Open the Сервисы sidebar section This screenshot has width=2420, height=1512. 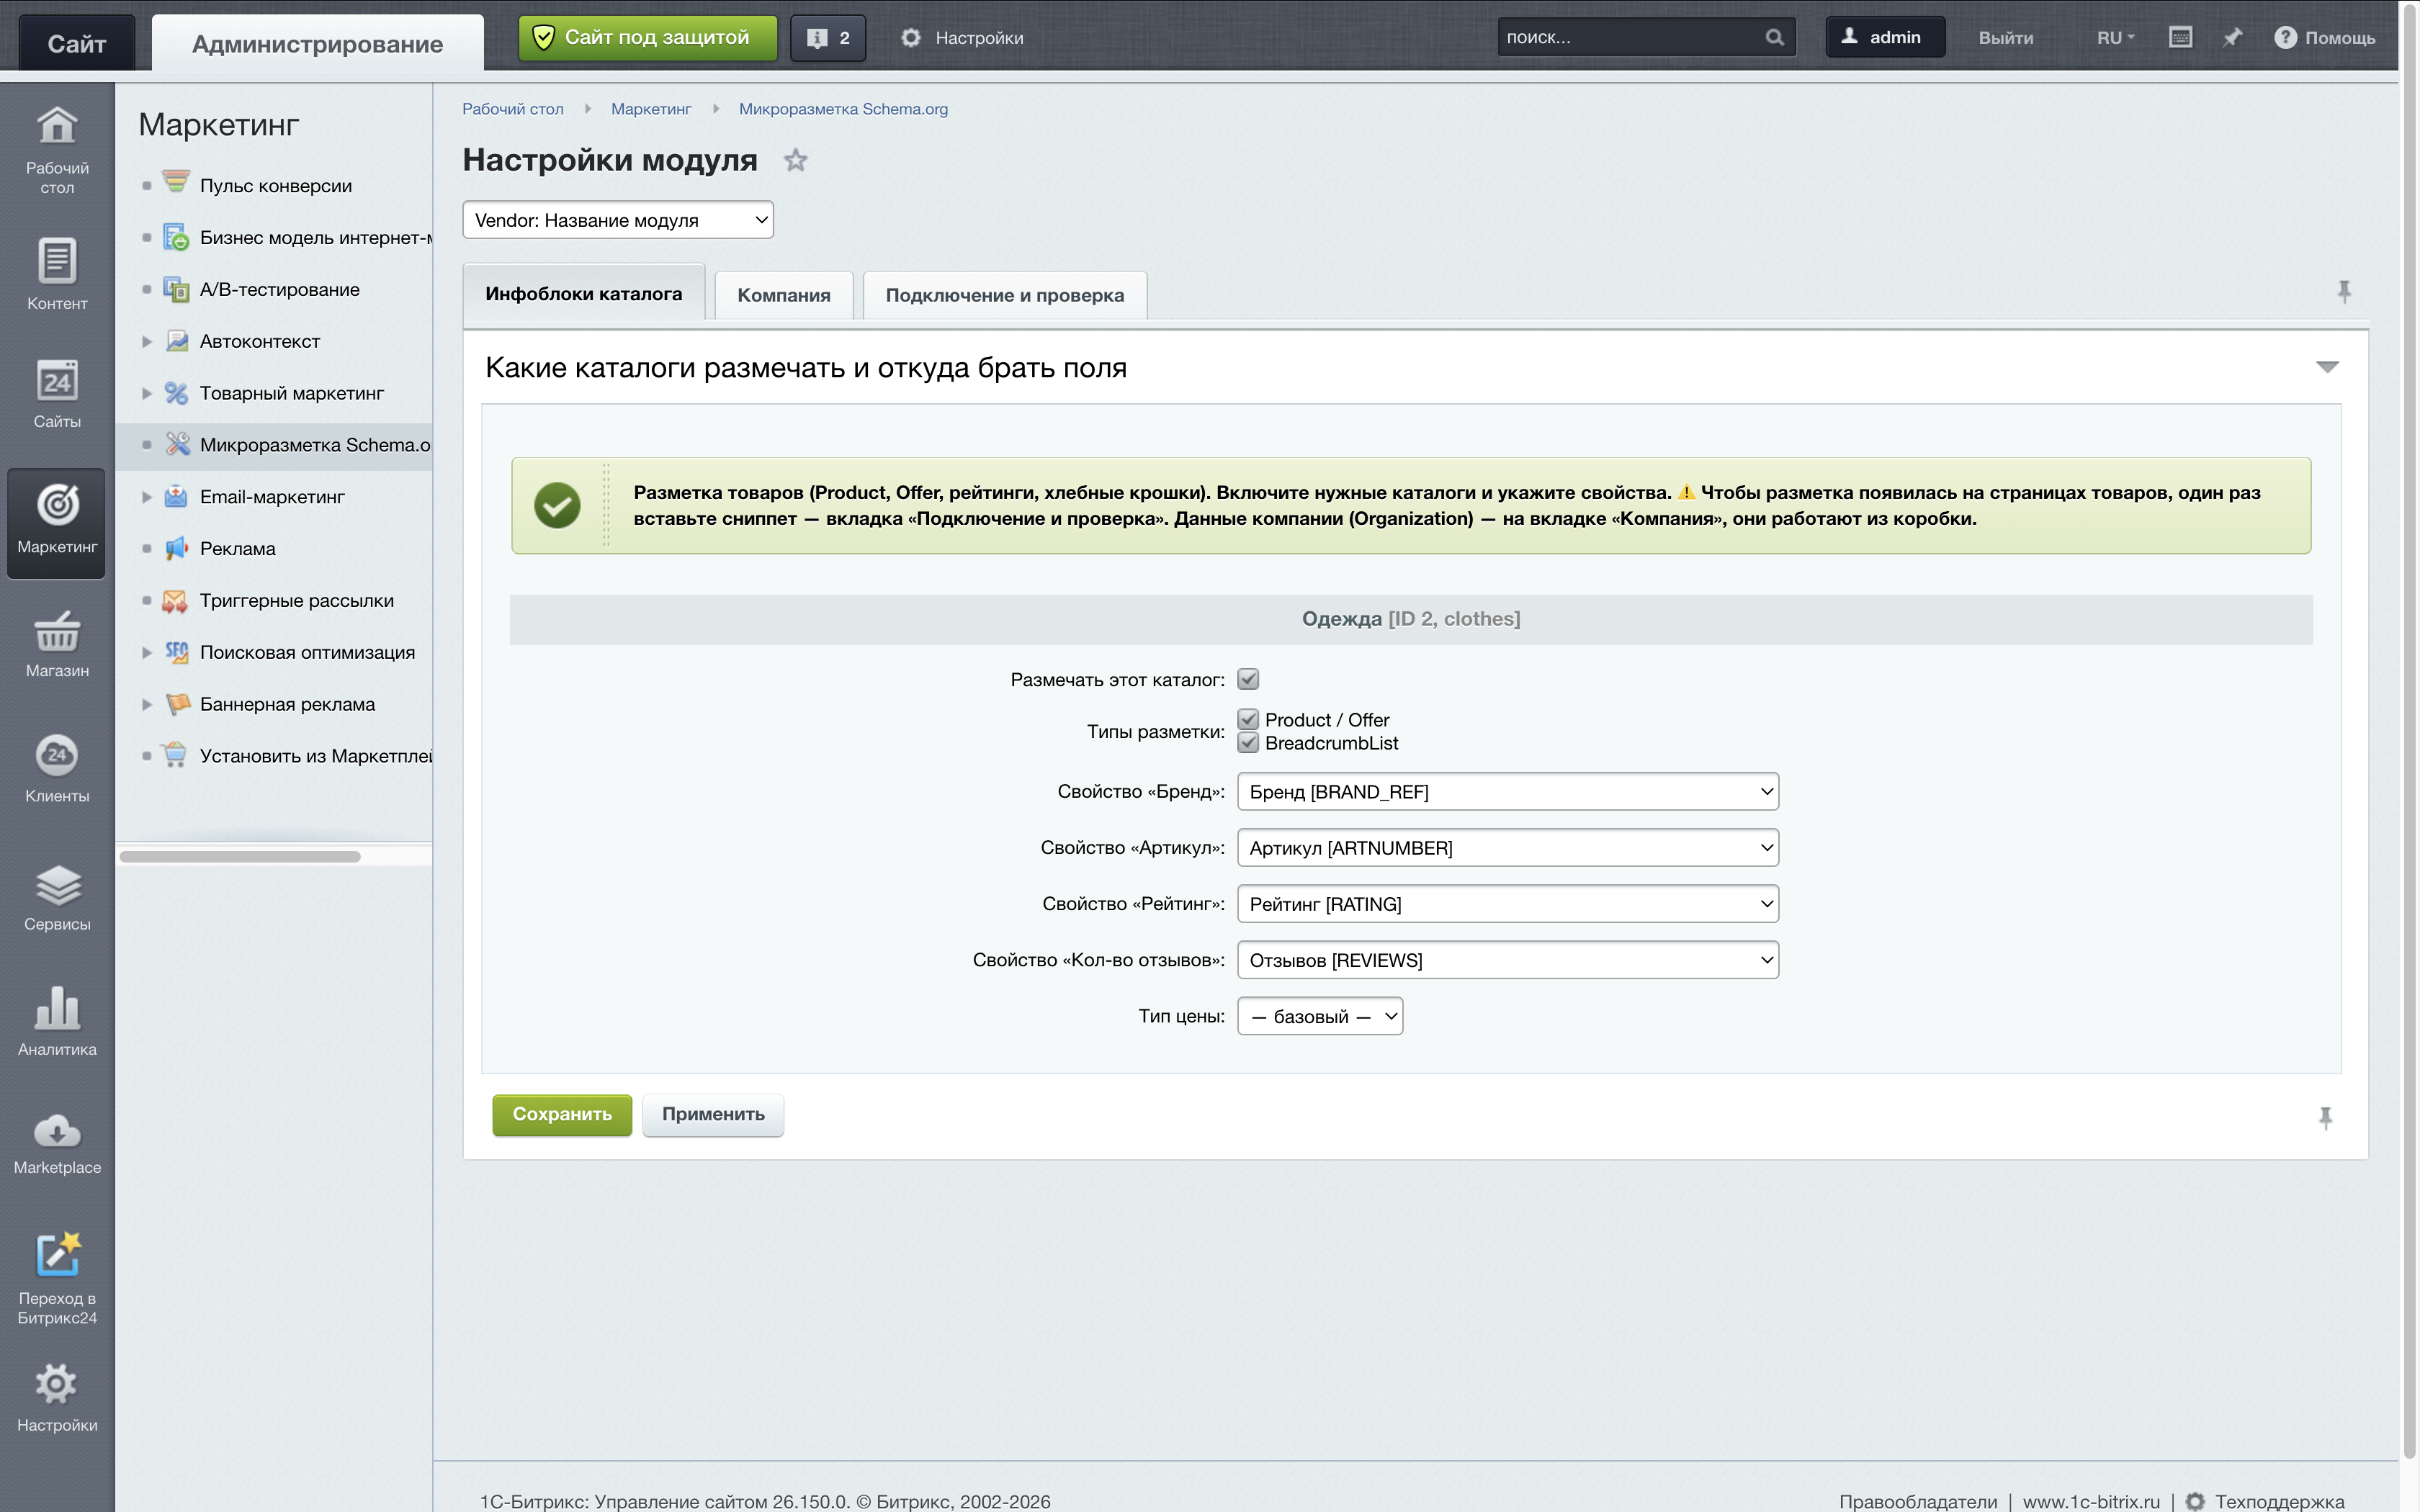(57, 897)
